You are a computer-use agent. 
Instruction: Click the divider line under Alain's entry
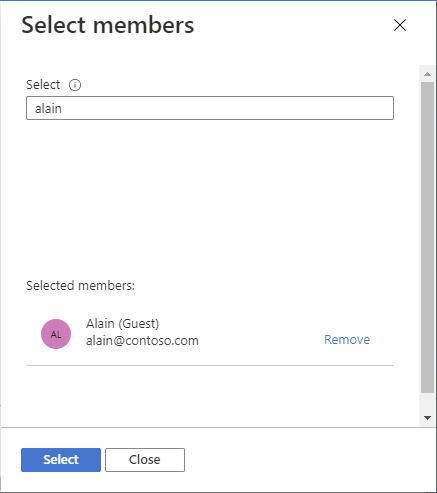pyautogui.click(x=210, y=365)
